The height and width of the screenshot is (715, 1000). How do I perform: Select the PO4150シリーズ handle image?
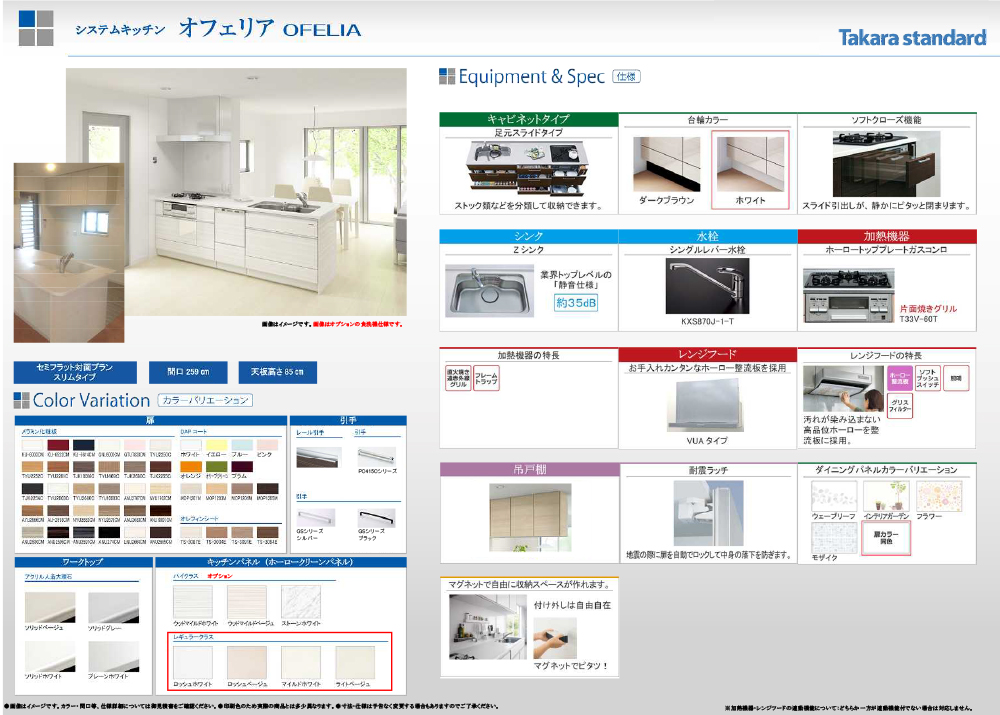point(376,457)
